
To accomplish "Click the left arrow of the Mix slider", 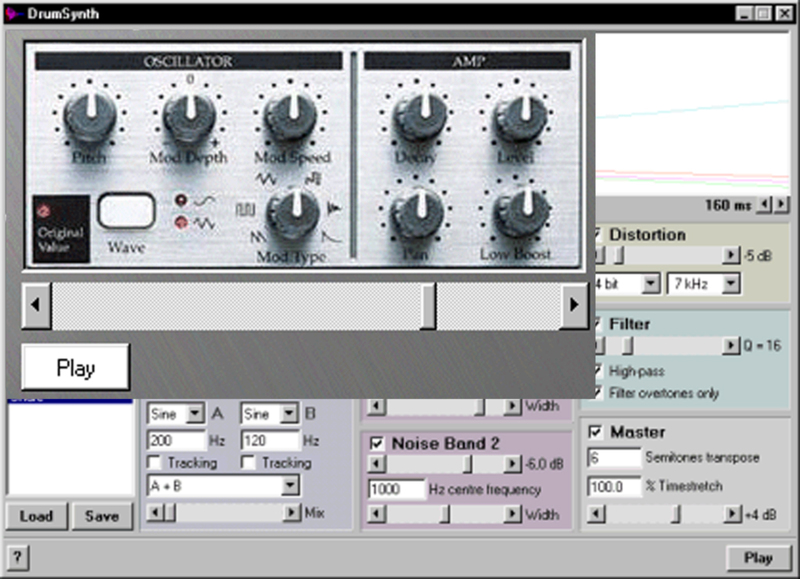I will [155, 512].
